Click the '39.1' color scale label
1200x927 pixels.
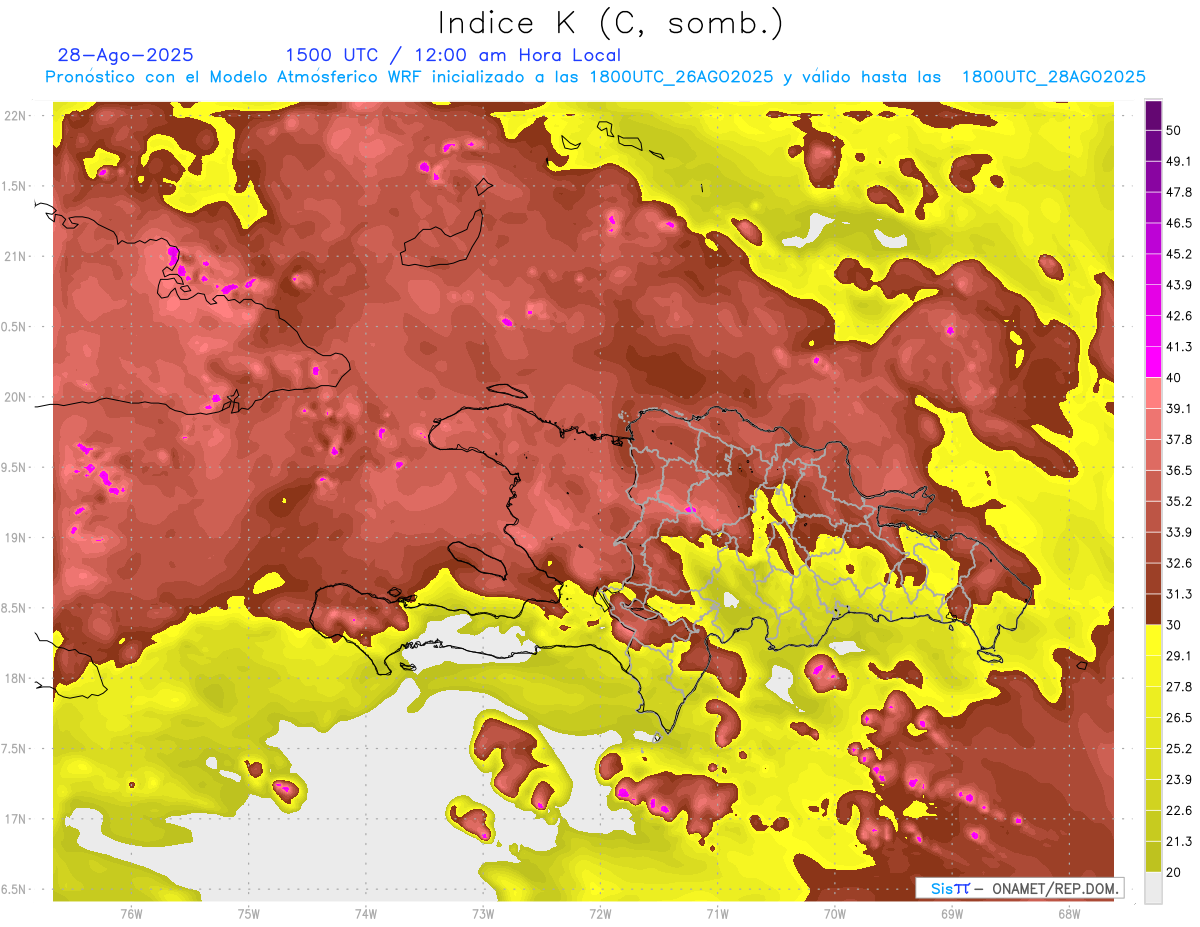[1180, 408]
